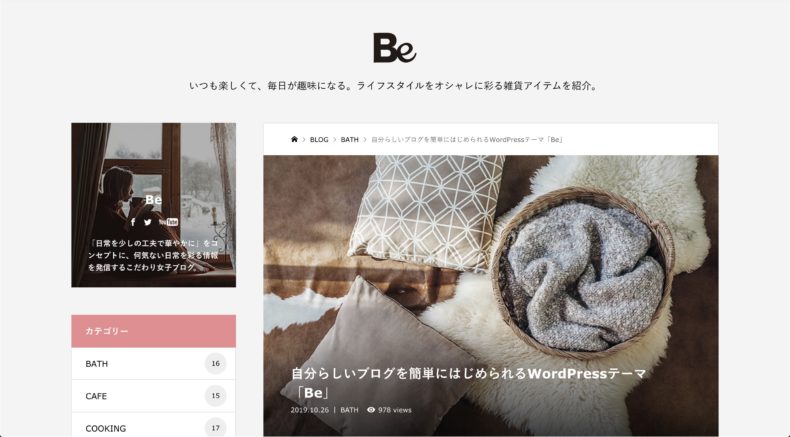
Task: Open the YouTube icon in profile card
Action: click(x=168, y=222)
